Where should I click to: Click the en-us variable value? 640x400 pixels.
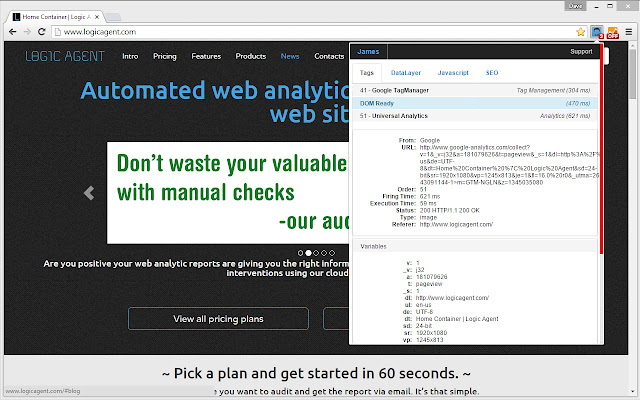423,305
